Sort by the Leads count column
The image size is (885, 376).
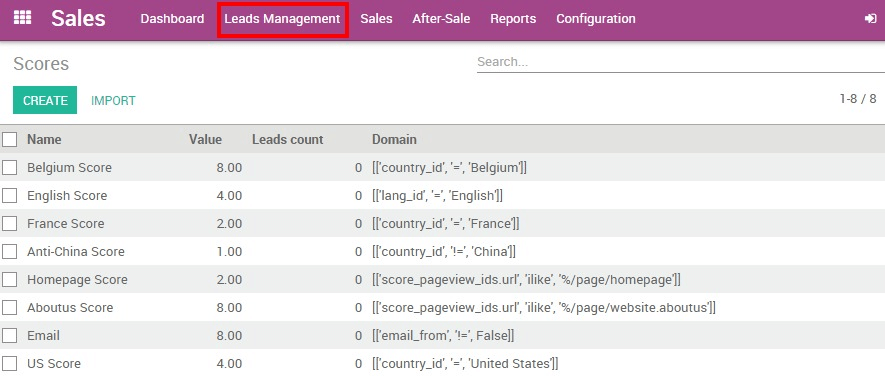[x=288, y=139]
